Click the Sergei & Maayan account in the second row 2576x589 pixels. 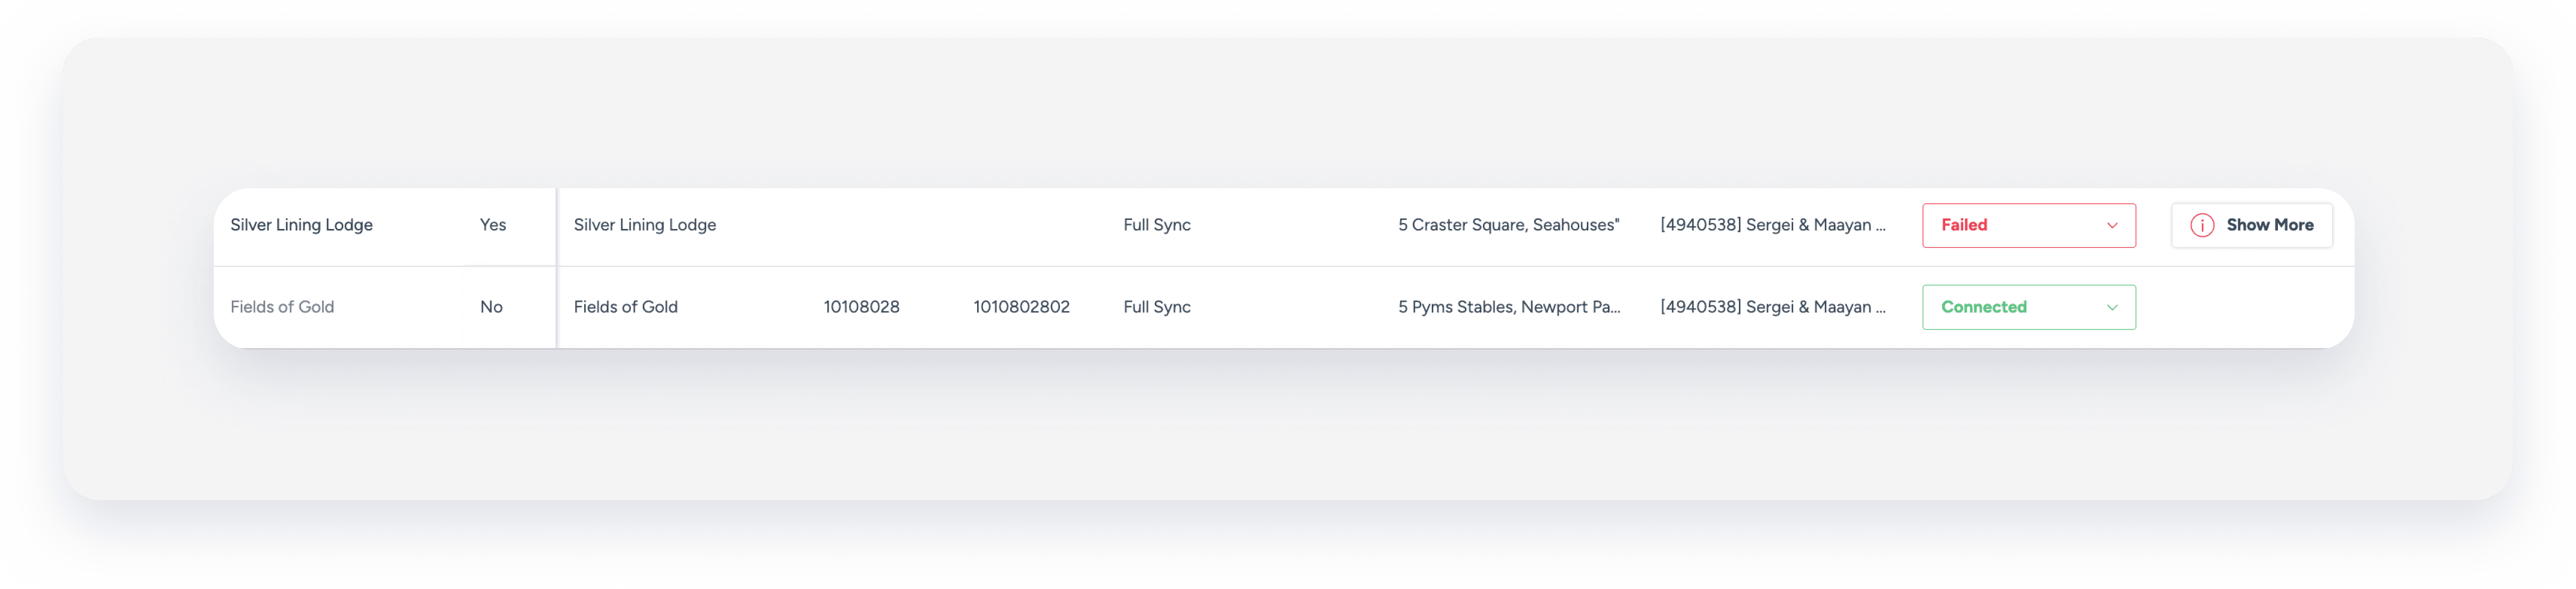(x=1772, y=307)
